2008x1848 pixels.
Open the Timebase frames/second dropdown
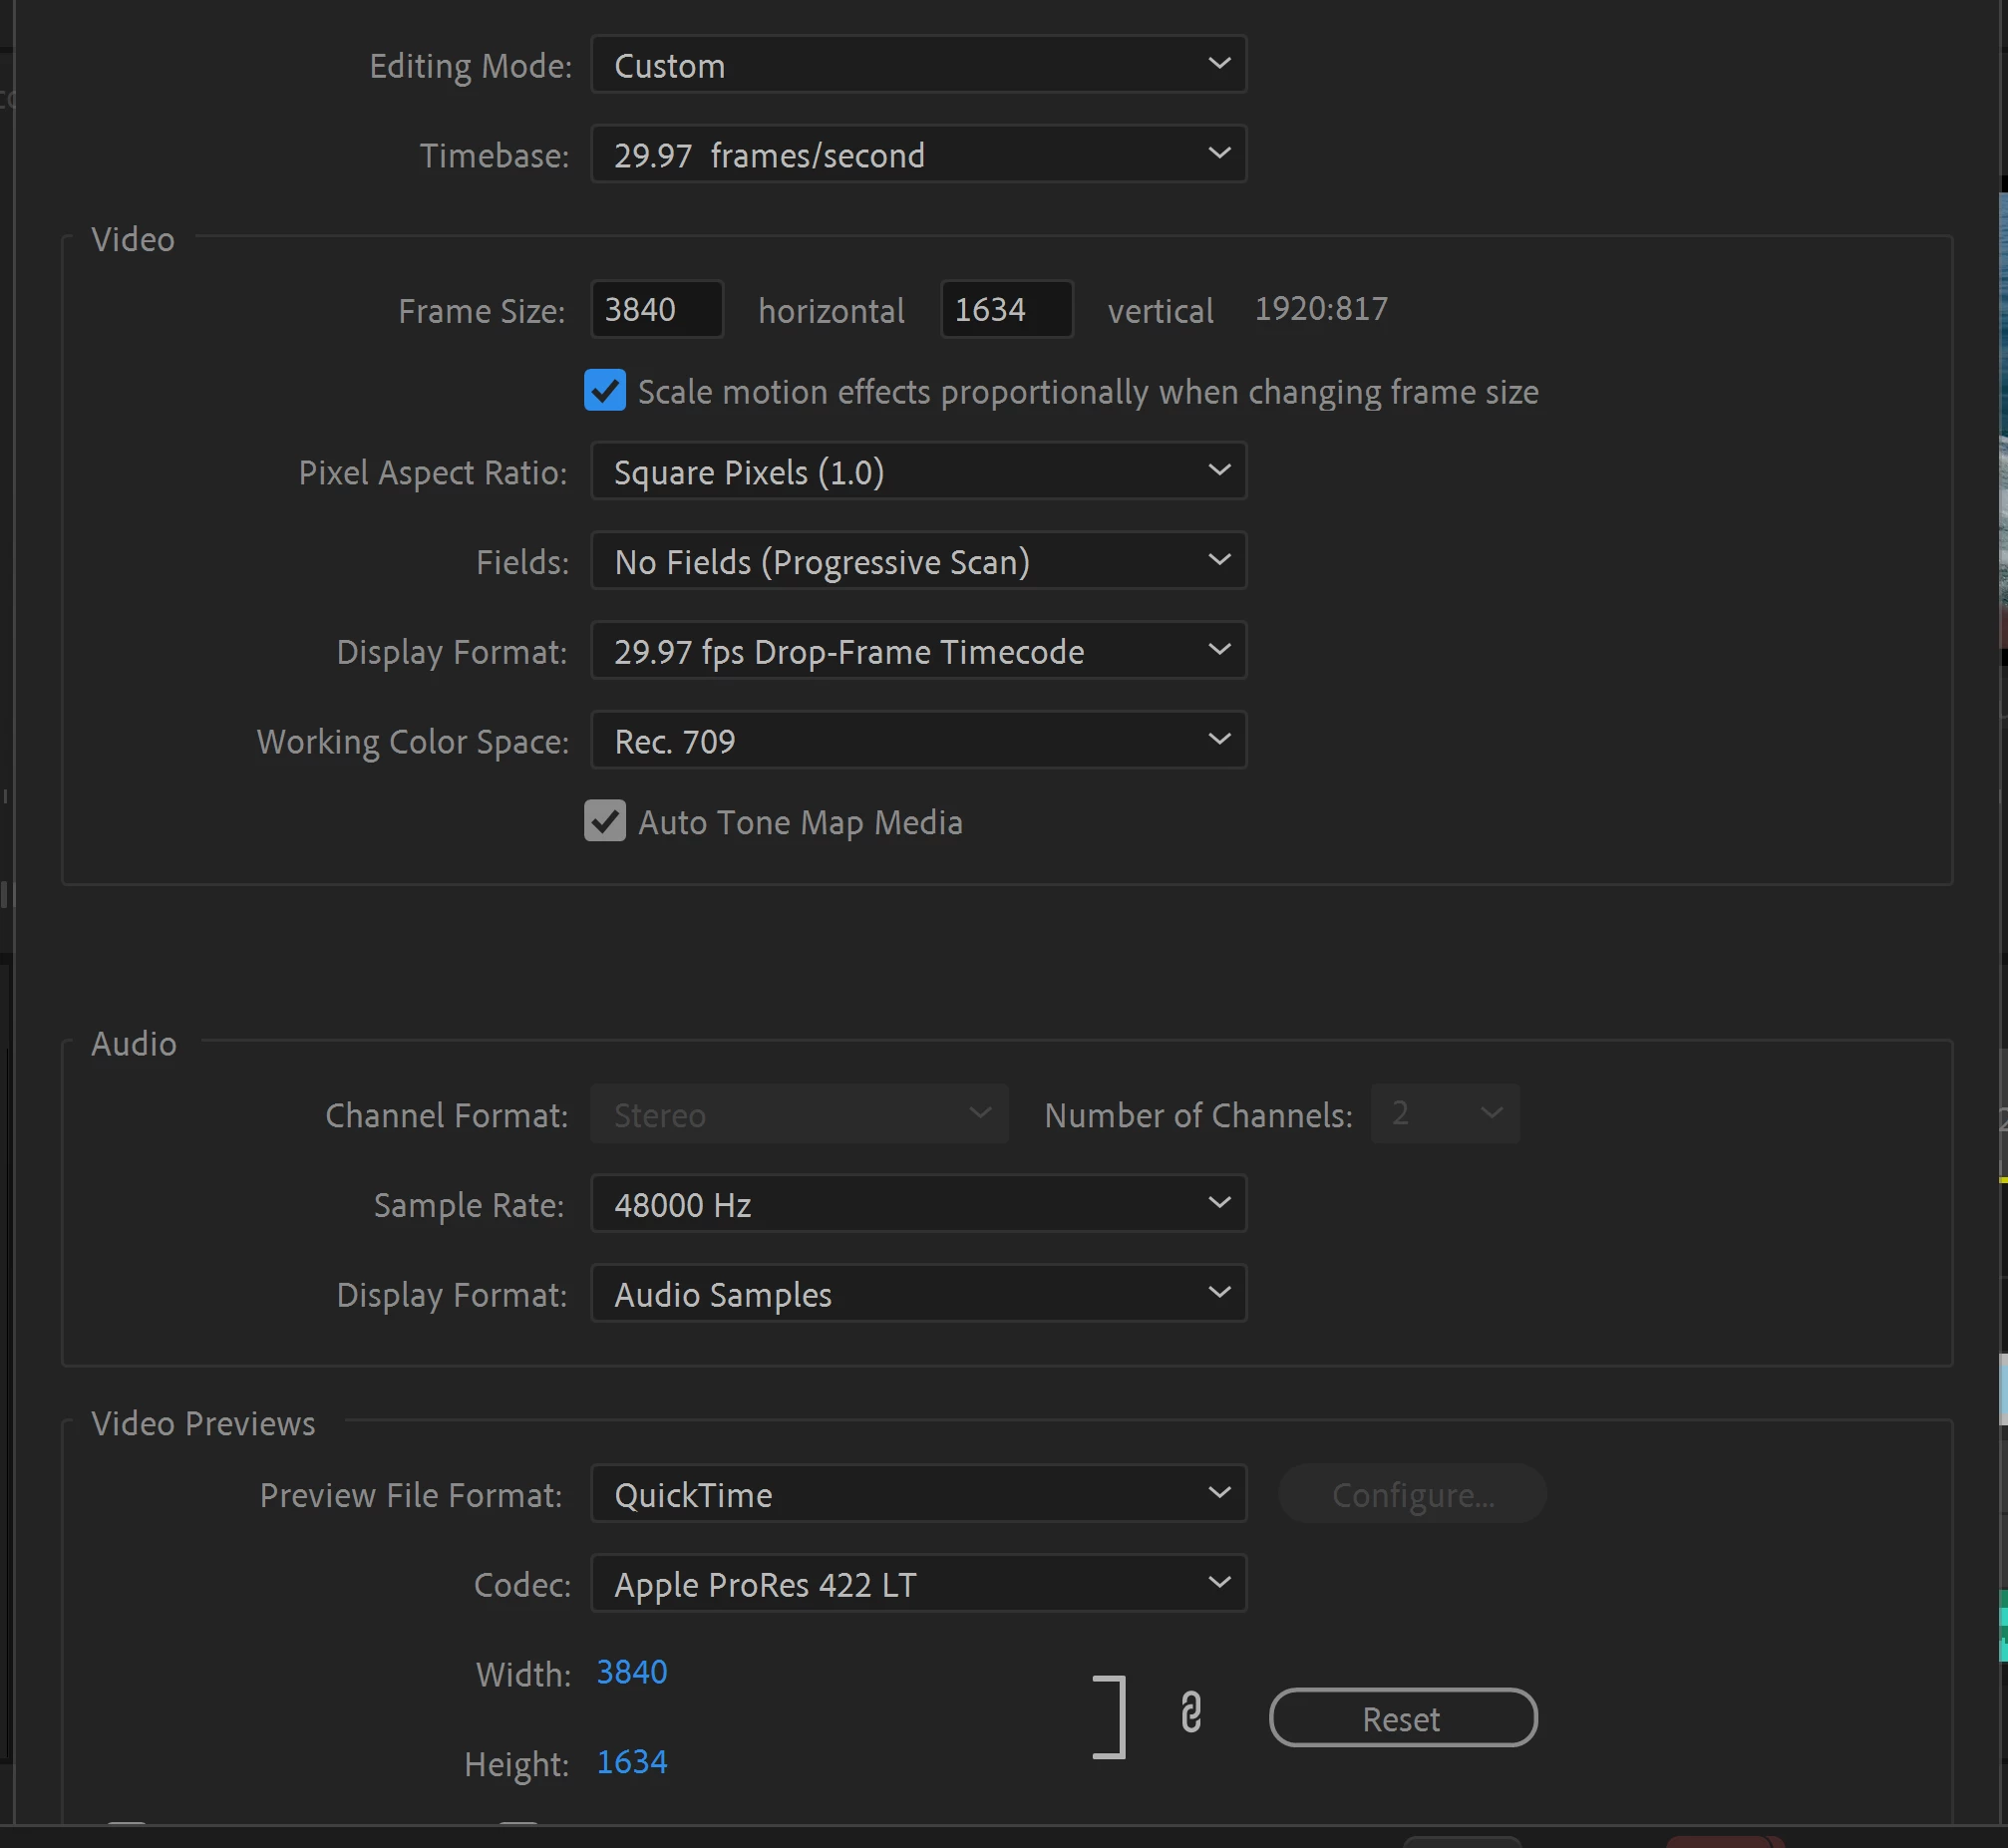point(918,155)
